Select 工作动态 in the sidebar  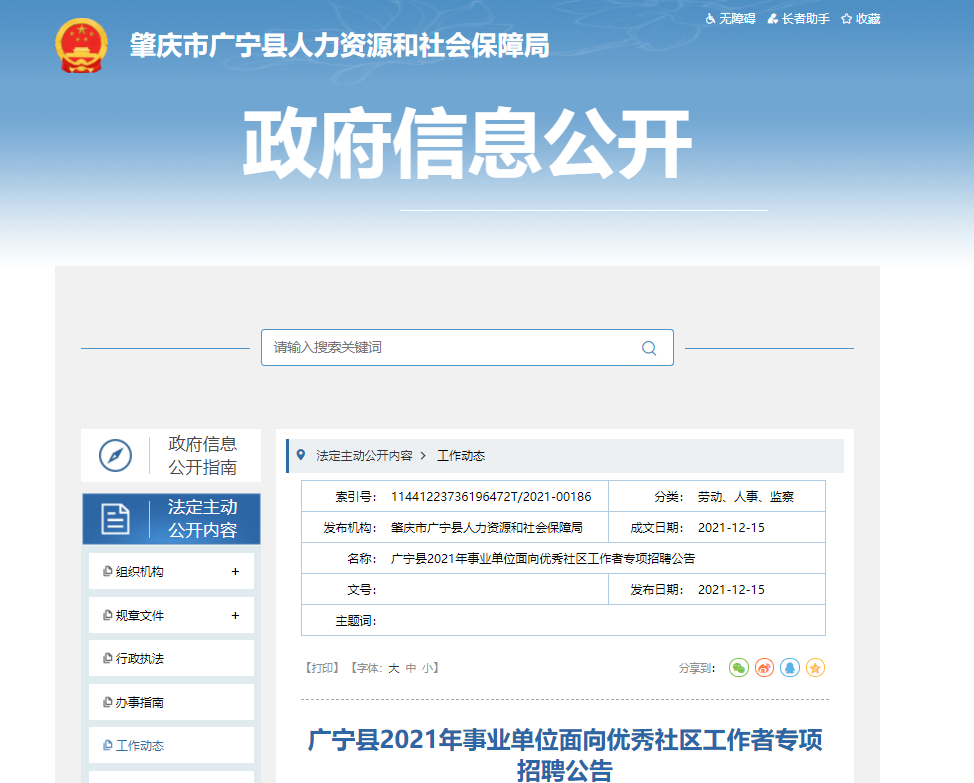pyautogui.click(x=139, y=746)
